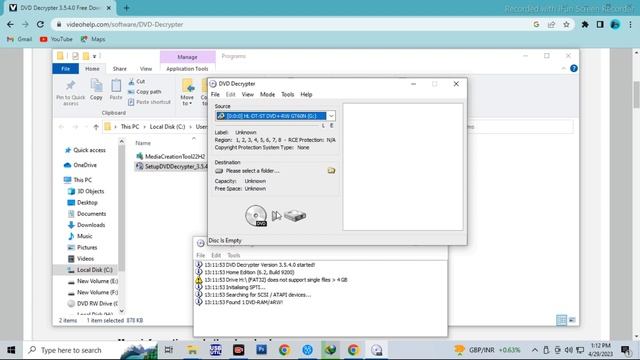Select This PC in Explorer sidebar
Image resolution: width=640 pixels, height=360 pixels.
coord(78,180)
